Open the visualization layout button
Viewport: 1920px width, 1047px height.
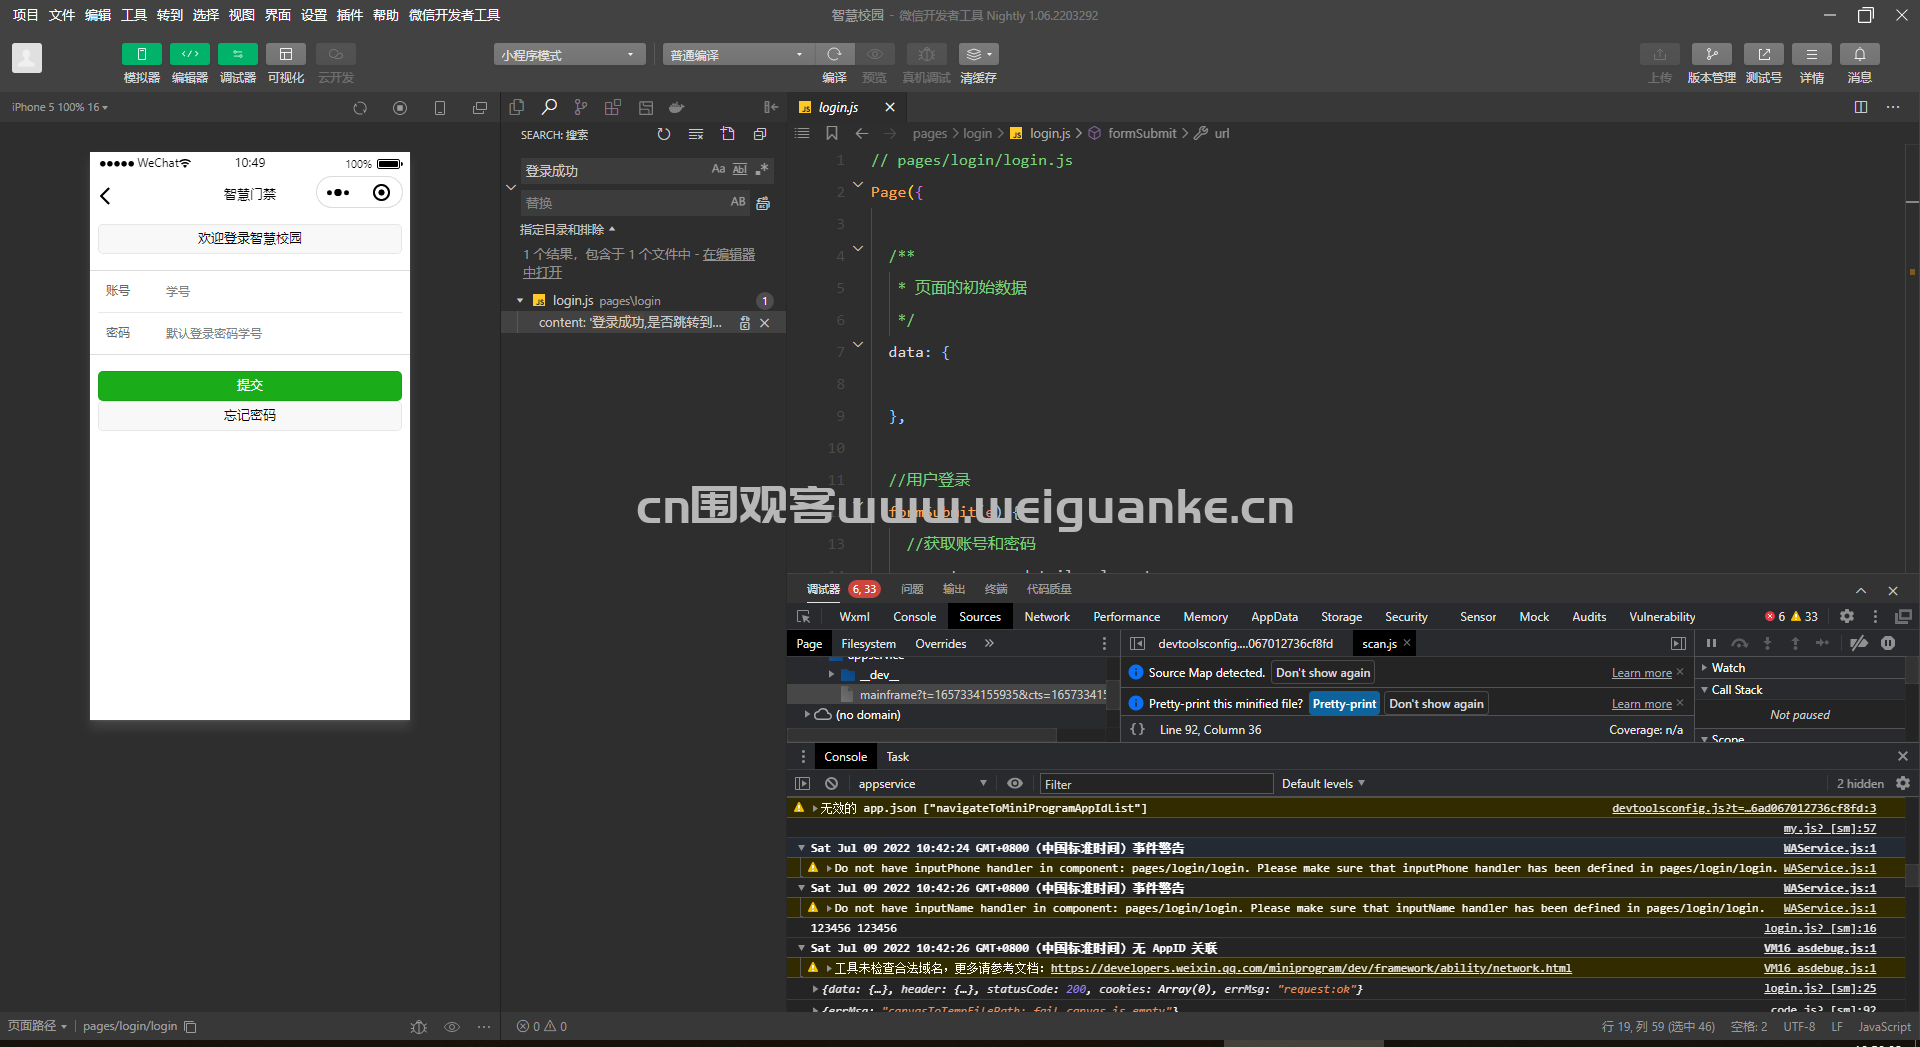tap(285, 54)
